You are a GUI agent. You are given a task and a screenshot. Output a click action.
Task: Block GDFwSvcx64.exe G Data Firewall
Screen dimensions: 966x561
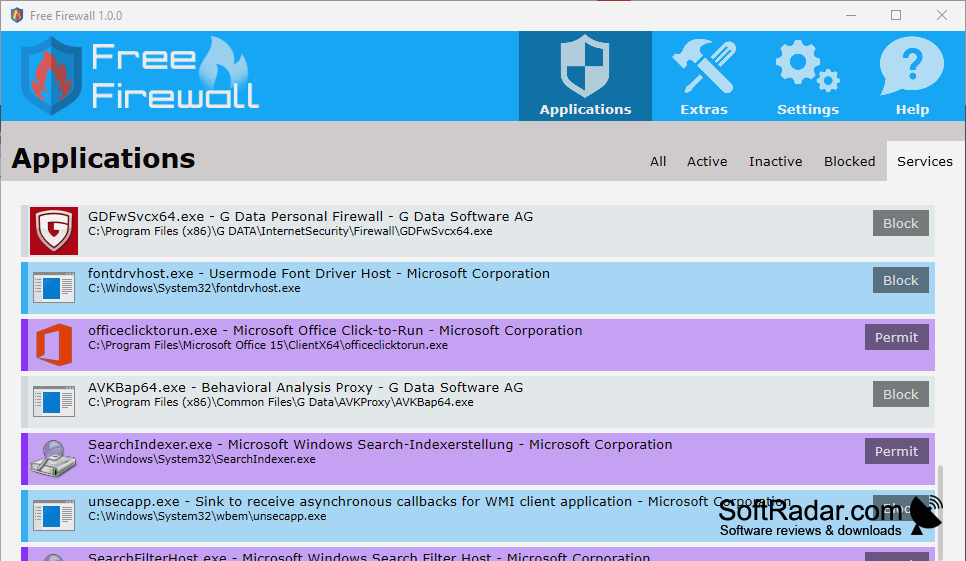(901, 223)
